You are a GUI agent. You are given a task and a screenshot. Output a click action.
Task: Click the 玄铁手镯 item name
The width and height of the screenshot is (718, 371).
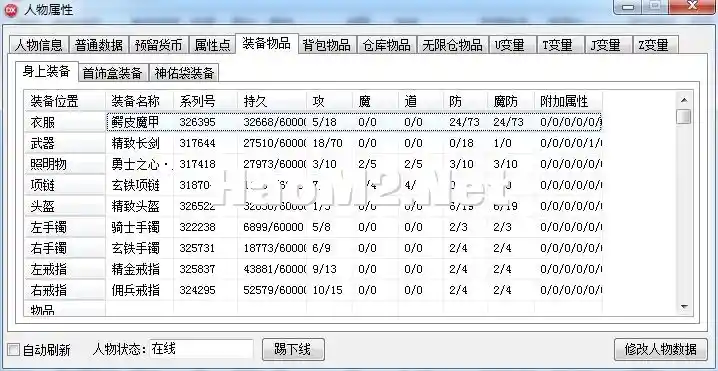tap(136, 249)
